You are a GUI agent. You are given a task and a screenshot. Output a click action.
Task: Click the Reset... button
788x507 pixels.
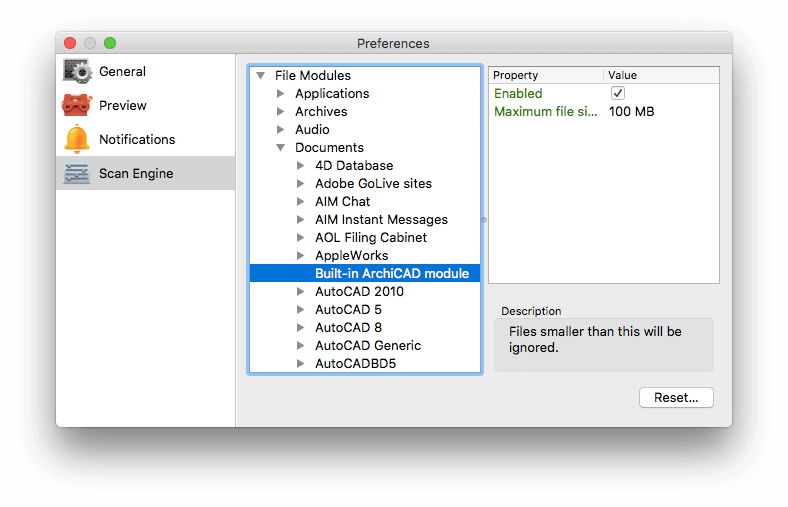(x=676, y=397)
